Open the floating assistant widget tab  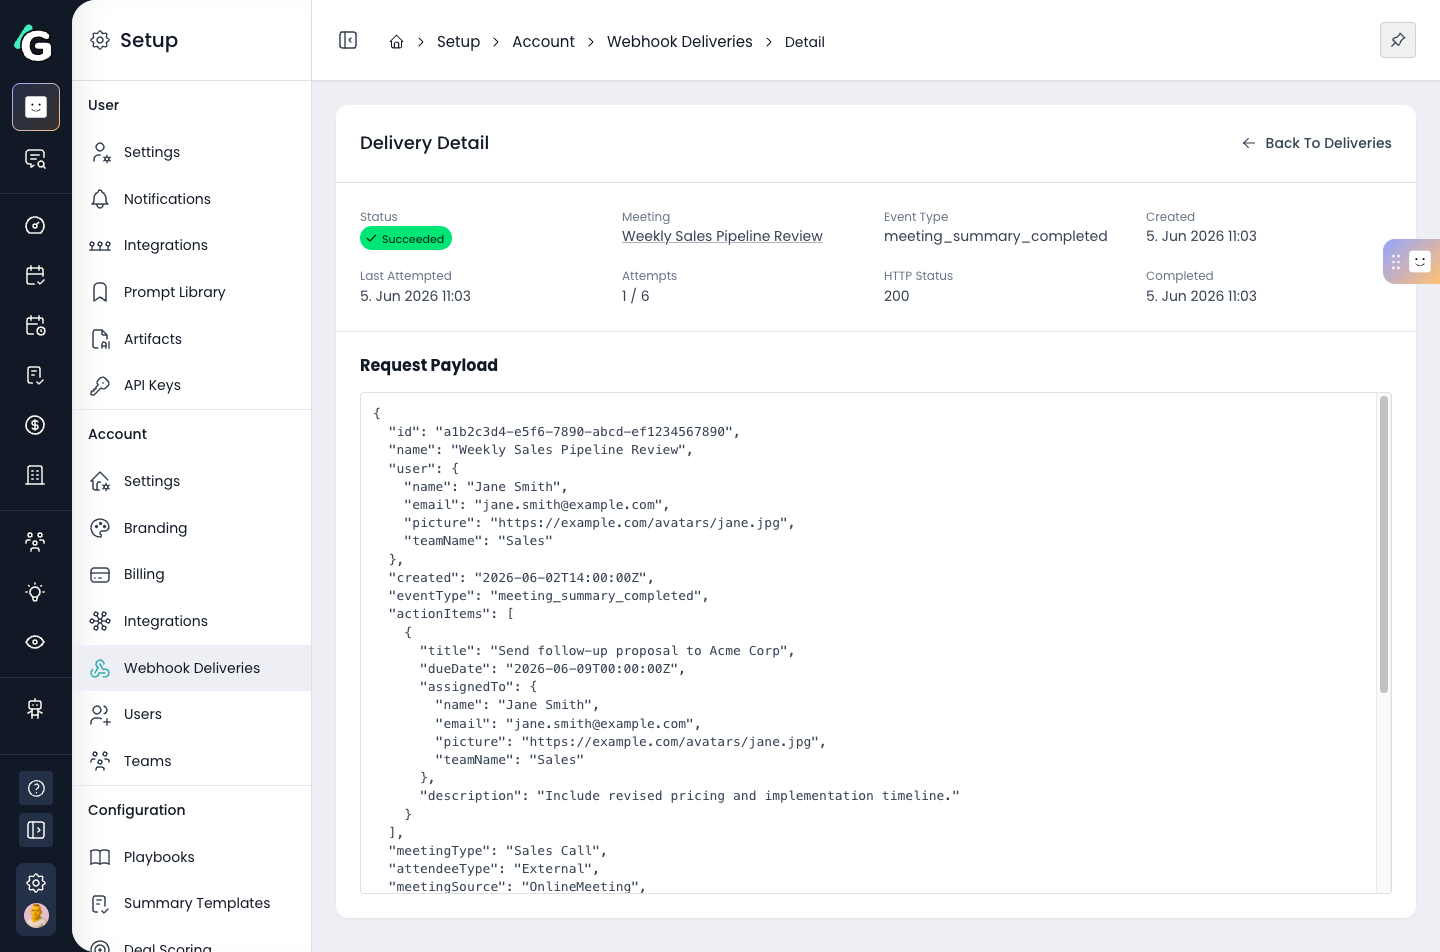coord(1411,261)
